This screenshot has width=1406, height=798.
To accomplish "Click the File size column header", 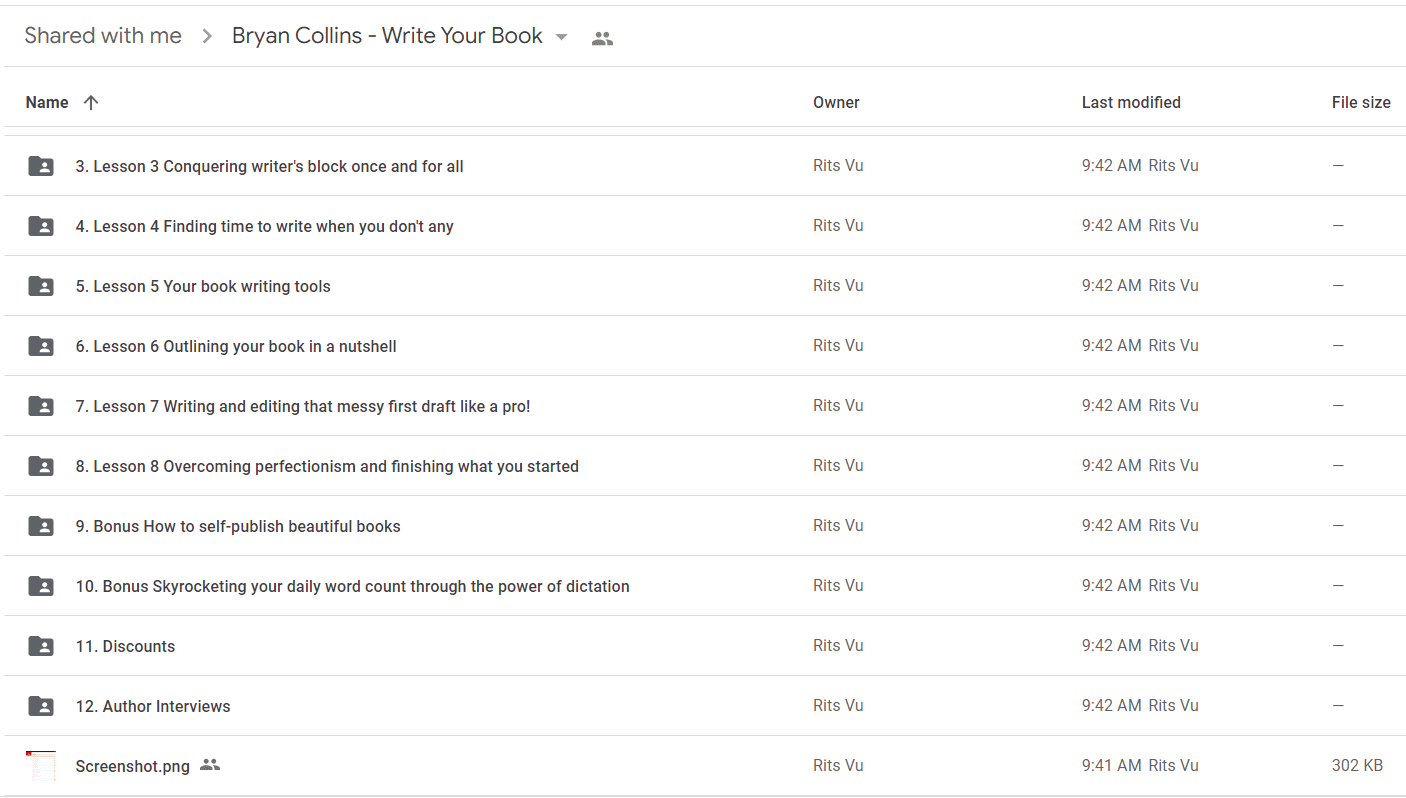I will 1361,102.
